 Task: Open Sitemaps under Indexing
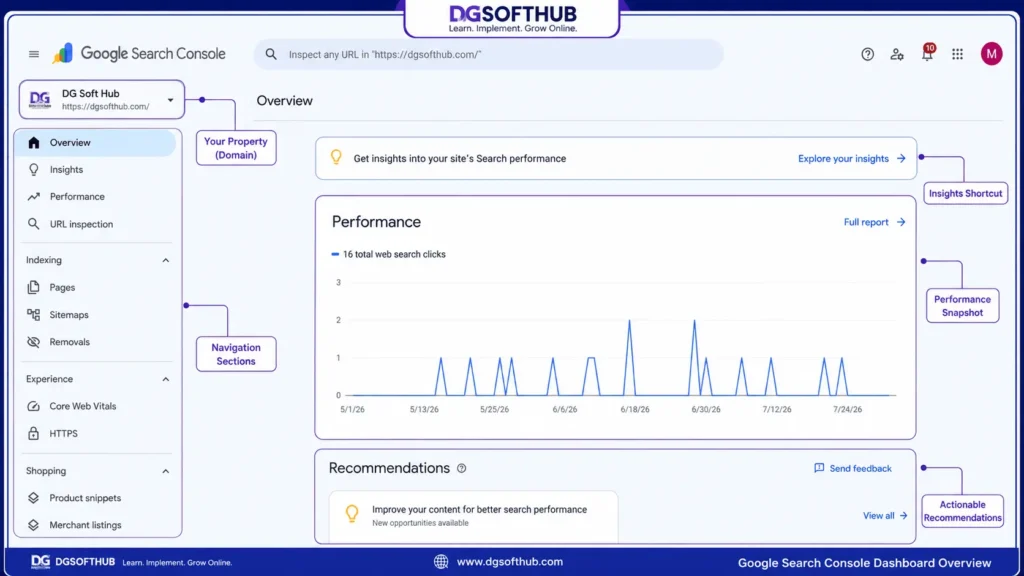[95, 315]
